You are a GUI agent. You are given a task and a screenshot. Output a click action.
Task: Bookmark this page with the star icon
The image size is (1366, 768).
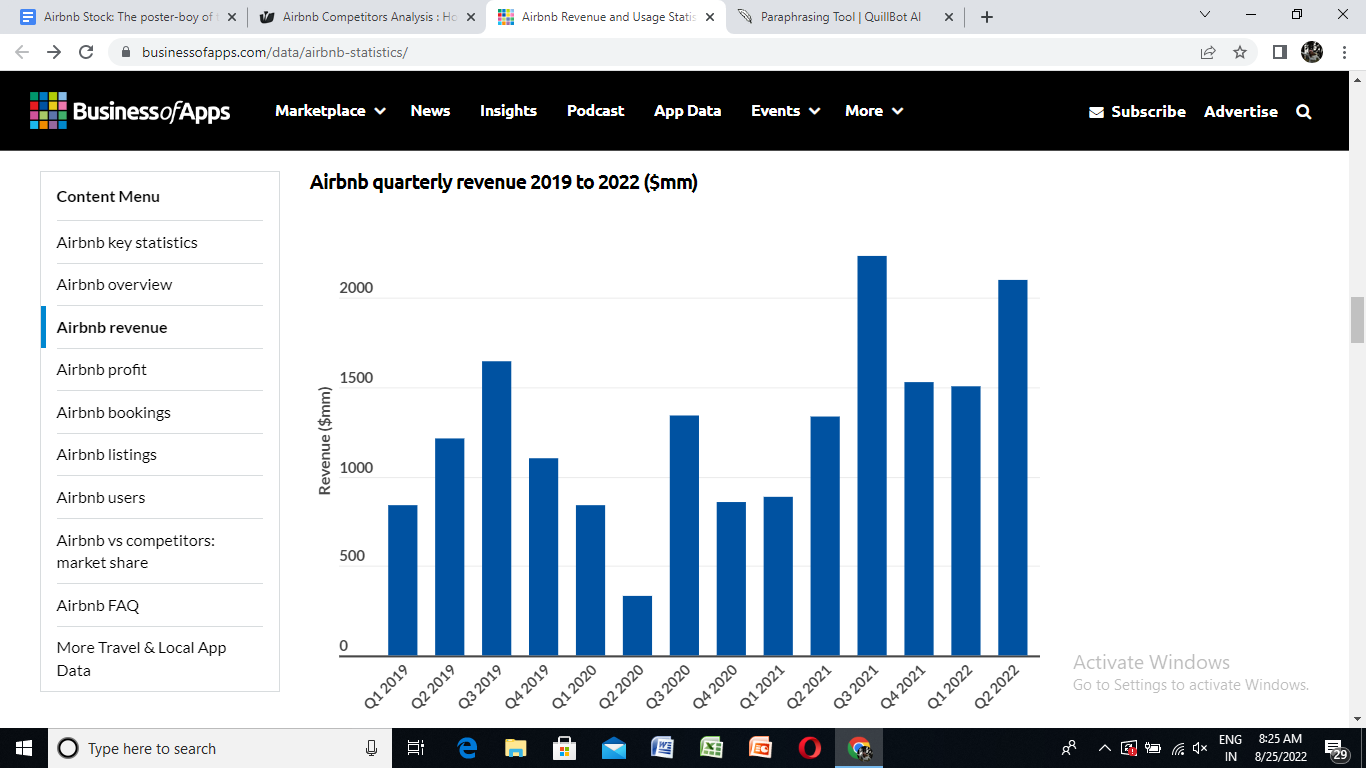click(1240, 52)
